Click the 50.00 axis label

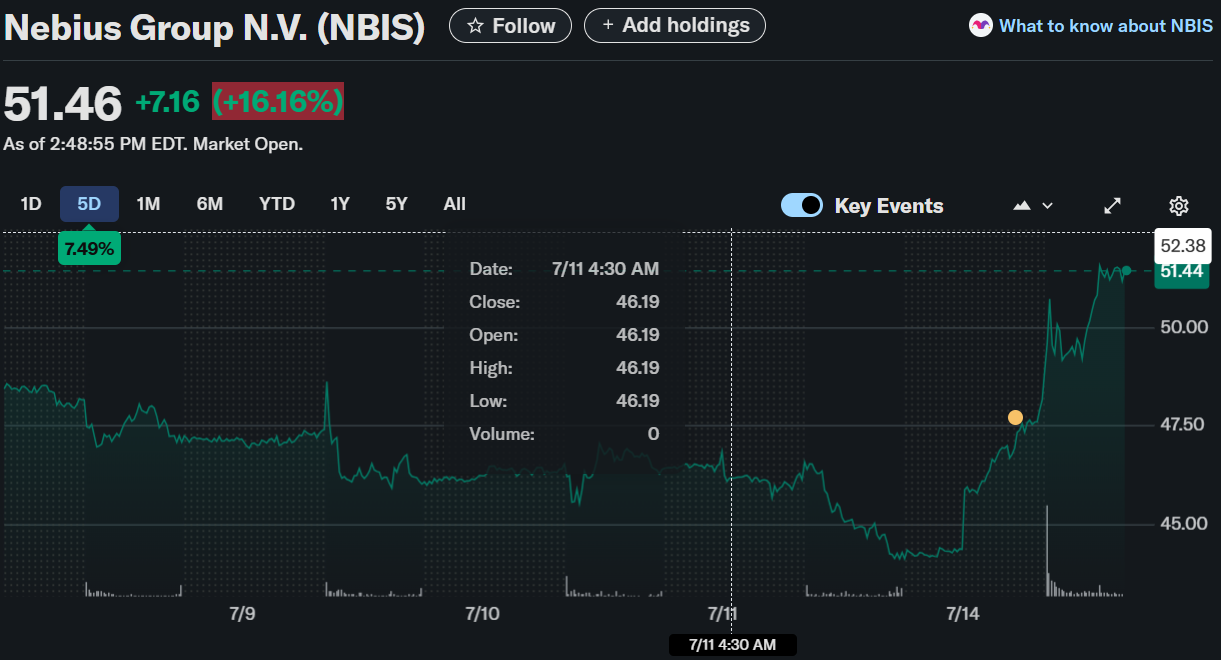(1184, 327)
